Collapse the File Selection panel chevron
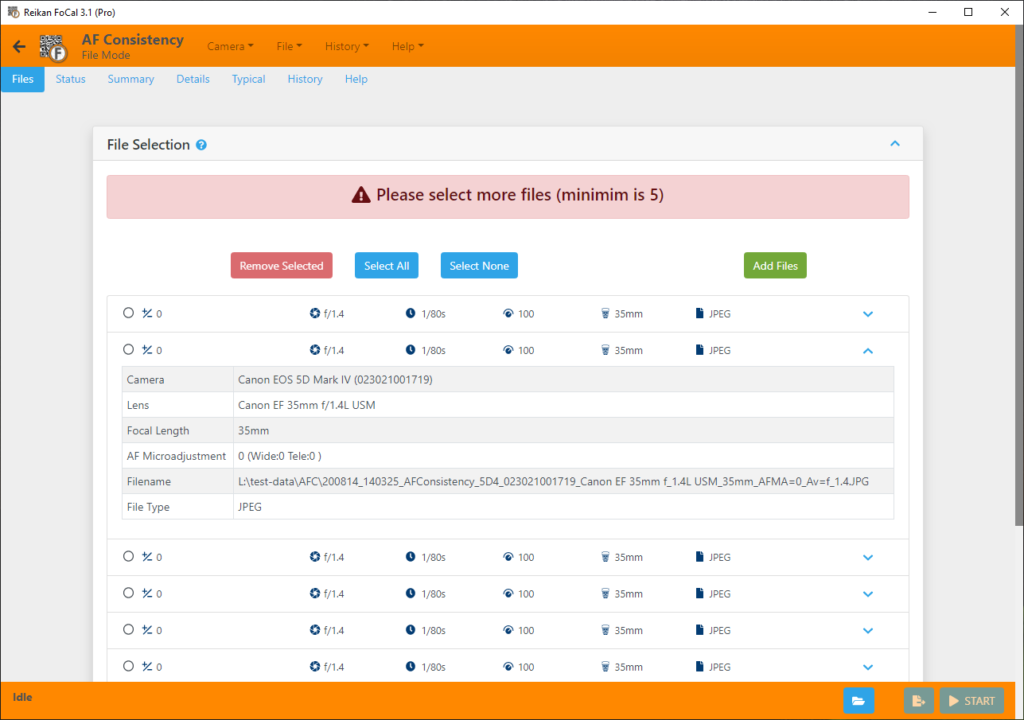 click(895, 144)
